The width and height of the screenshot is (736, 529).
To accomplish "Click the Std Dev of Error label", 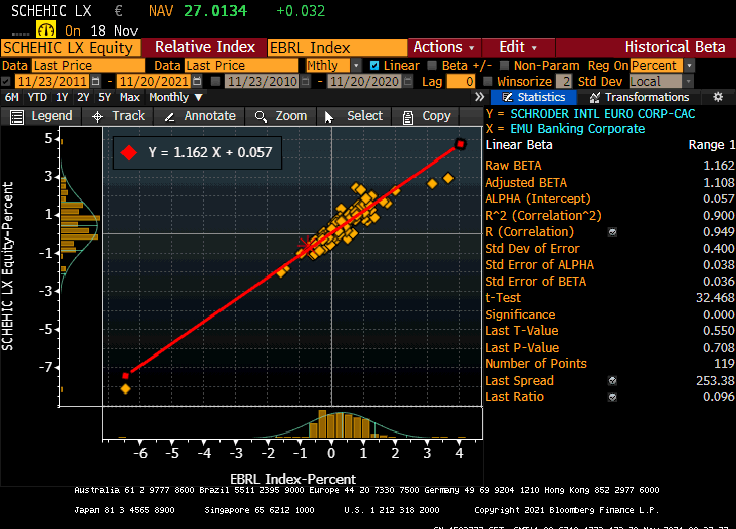I will point(532,249).
